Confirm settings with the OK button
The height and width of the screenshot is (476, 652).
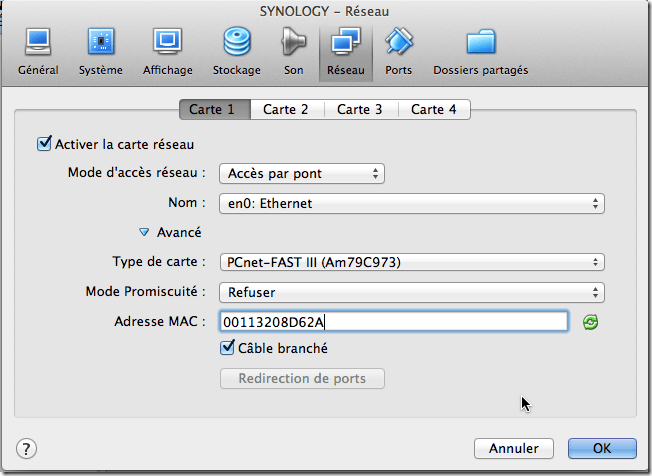[602, 449]
